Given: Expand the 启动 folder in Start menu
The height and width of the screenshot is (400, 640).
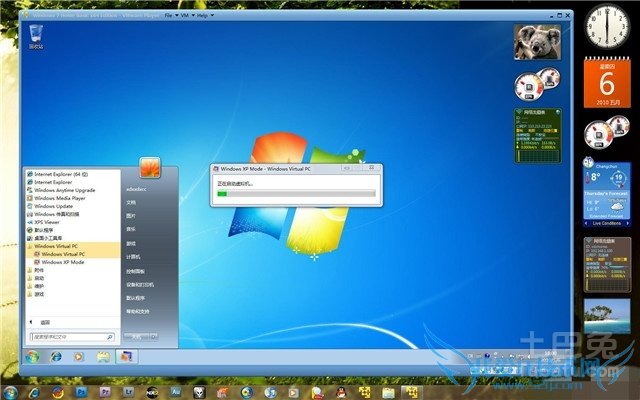Looking at the screenshot, I should coord(39,278).
